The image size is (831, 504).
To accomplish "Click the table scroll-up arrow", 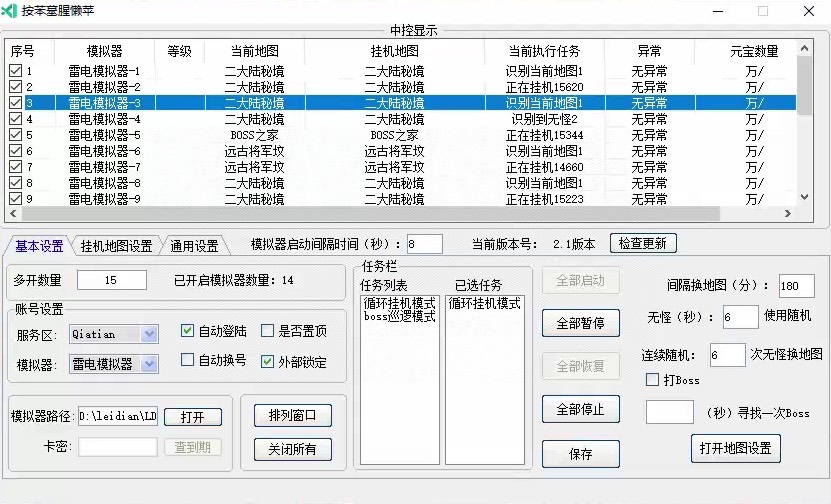I will [804, 48].
